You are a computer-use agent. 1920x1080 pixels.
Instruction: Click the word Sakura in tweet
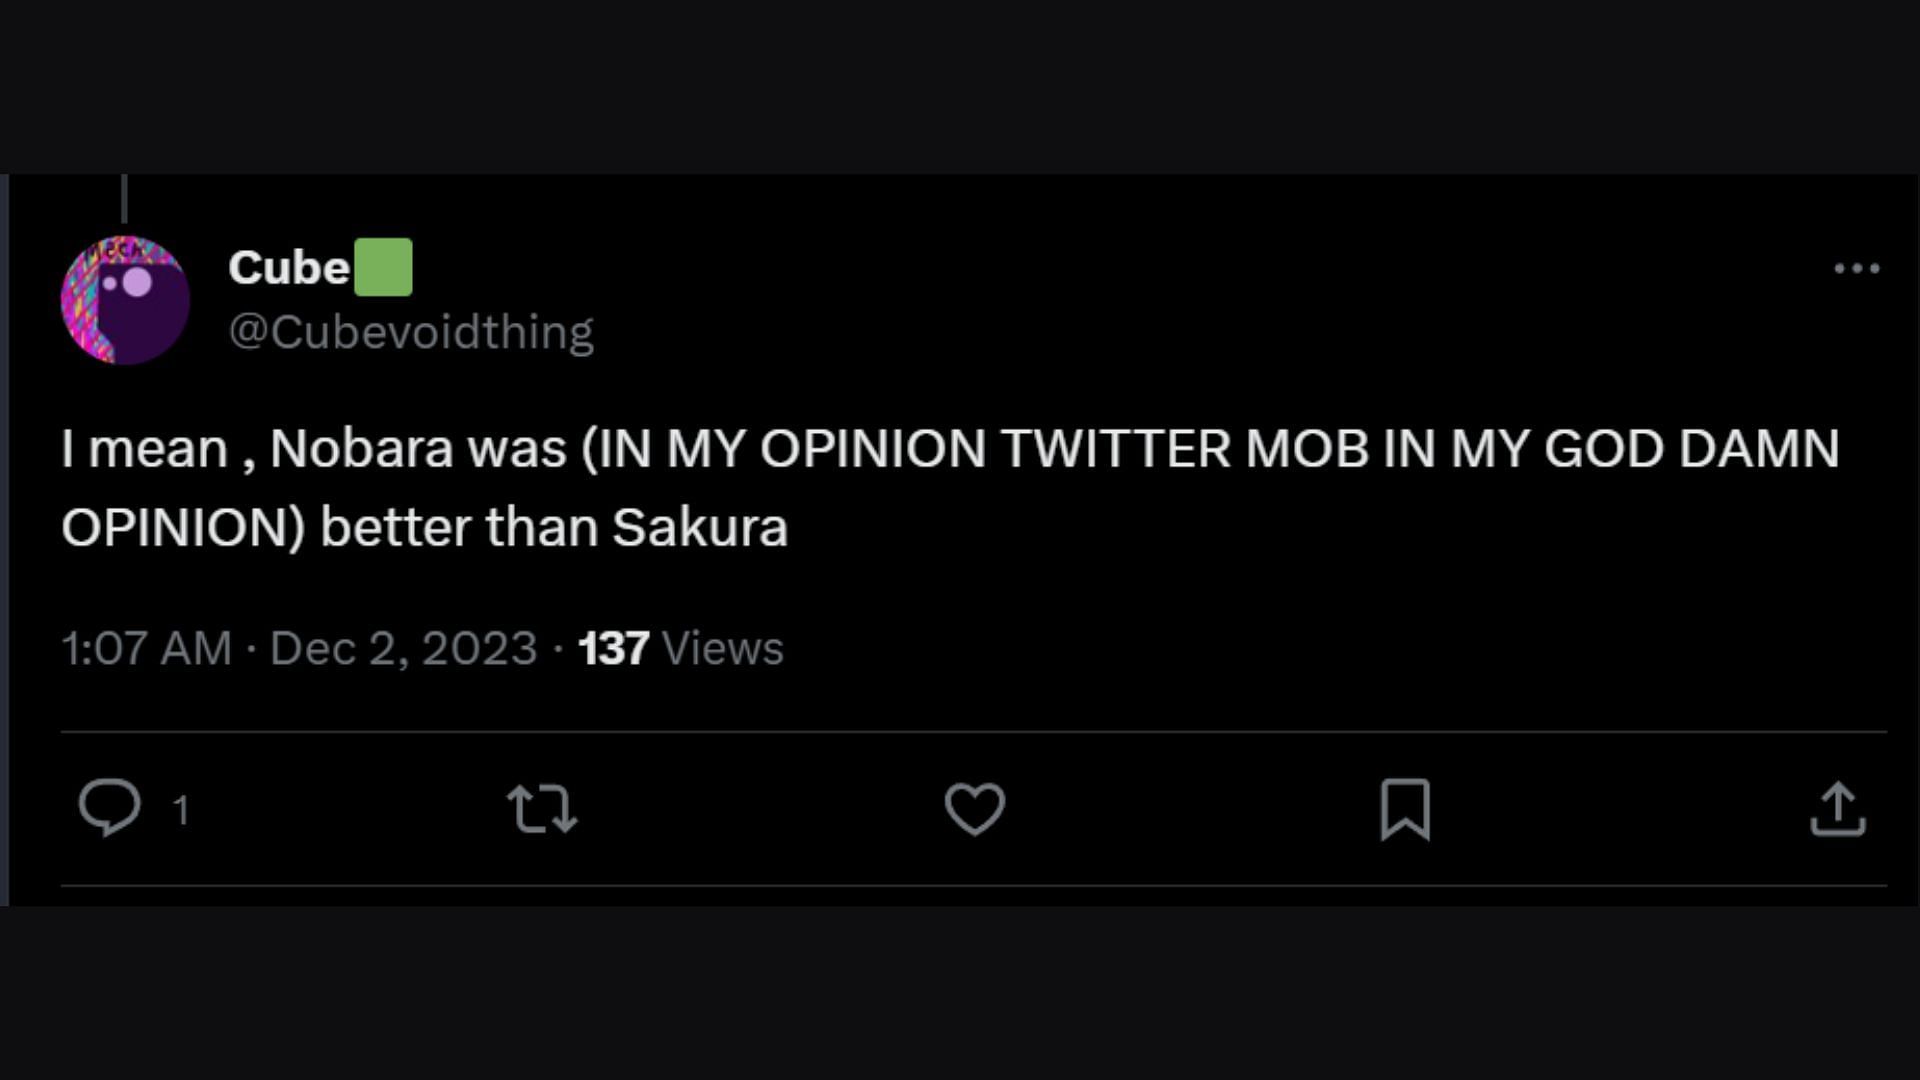699,527
